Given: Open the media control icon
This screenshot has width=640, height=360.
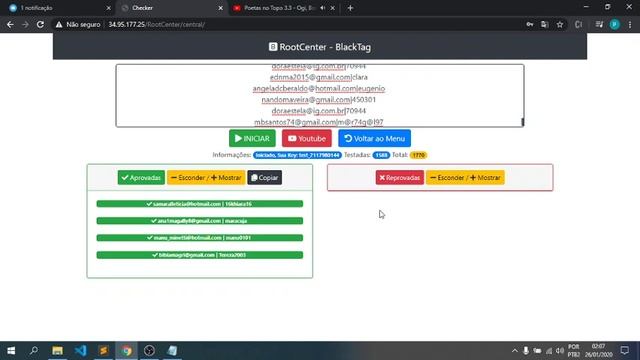Looking at the screenshot, I should click(x=599, y=24).
